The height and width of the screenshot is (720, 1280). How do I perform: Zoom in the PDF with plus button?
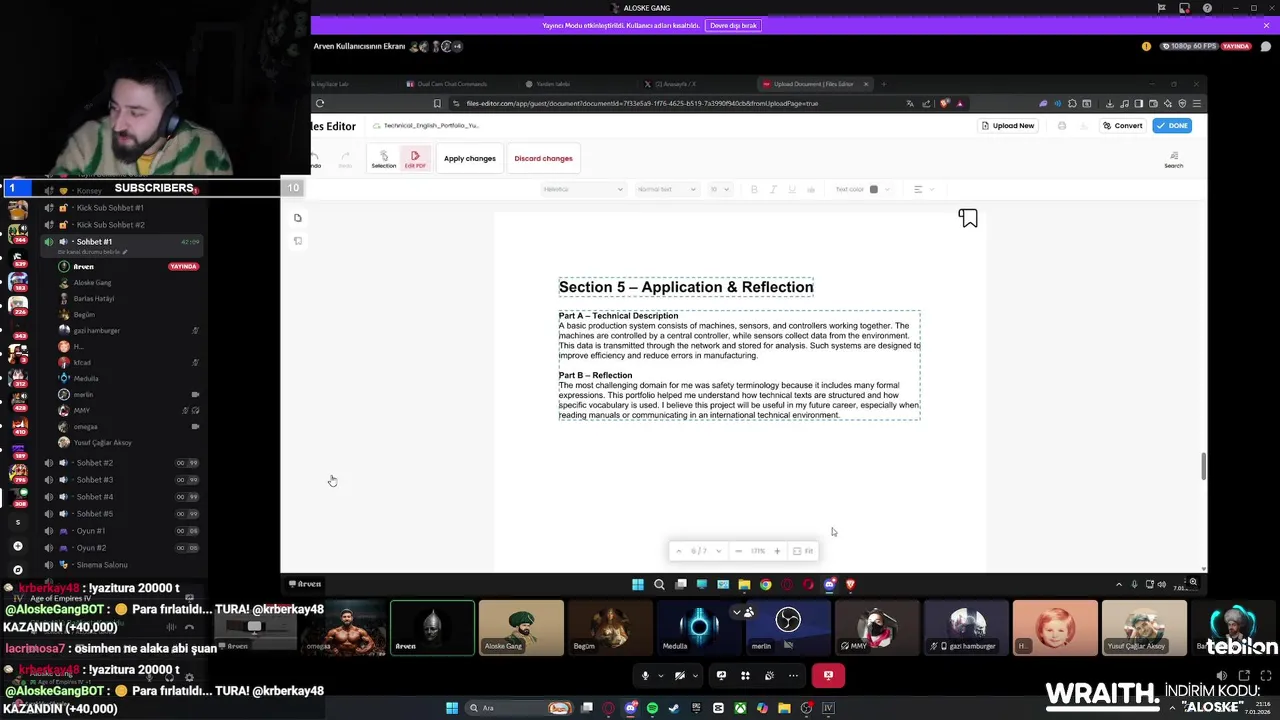click(777, 551)
